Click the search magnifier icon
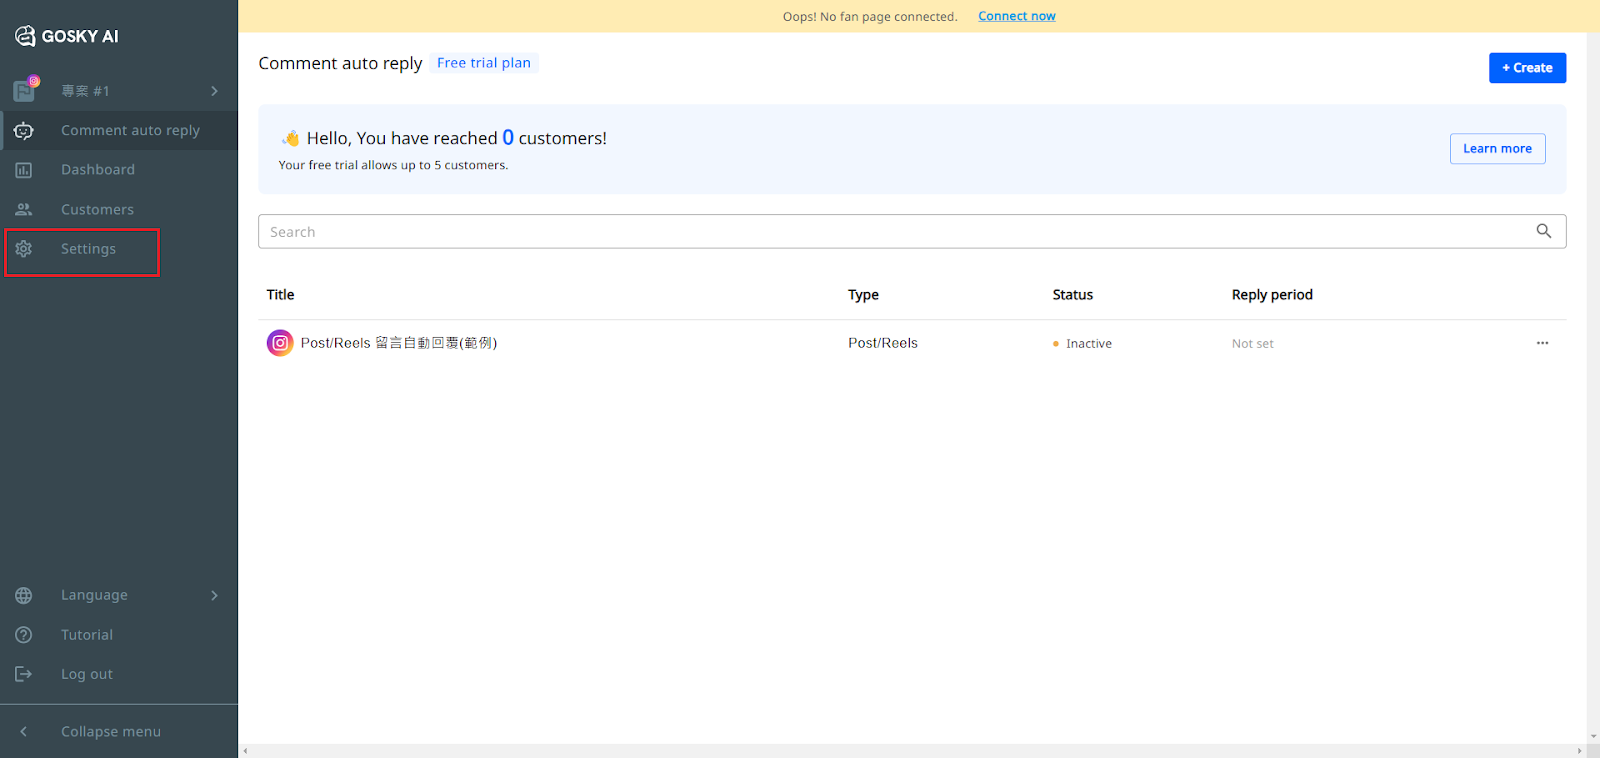Image resolution: width=1600 pixels, height=758 pixels. click(x=1544, y=231)
